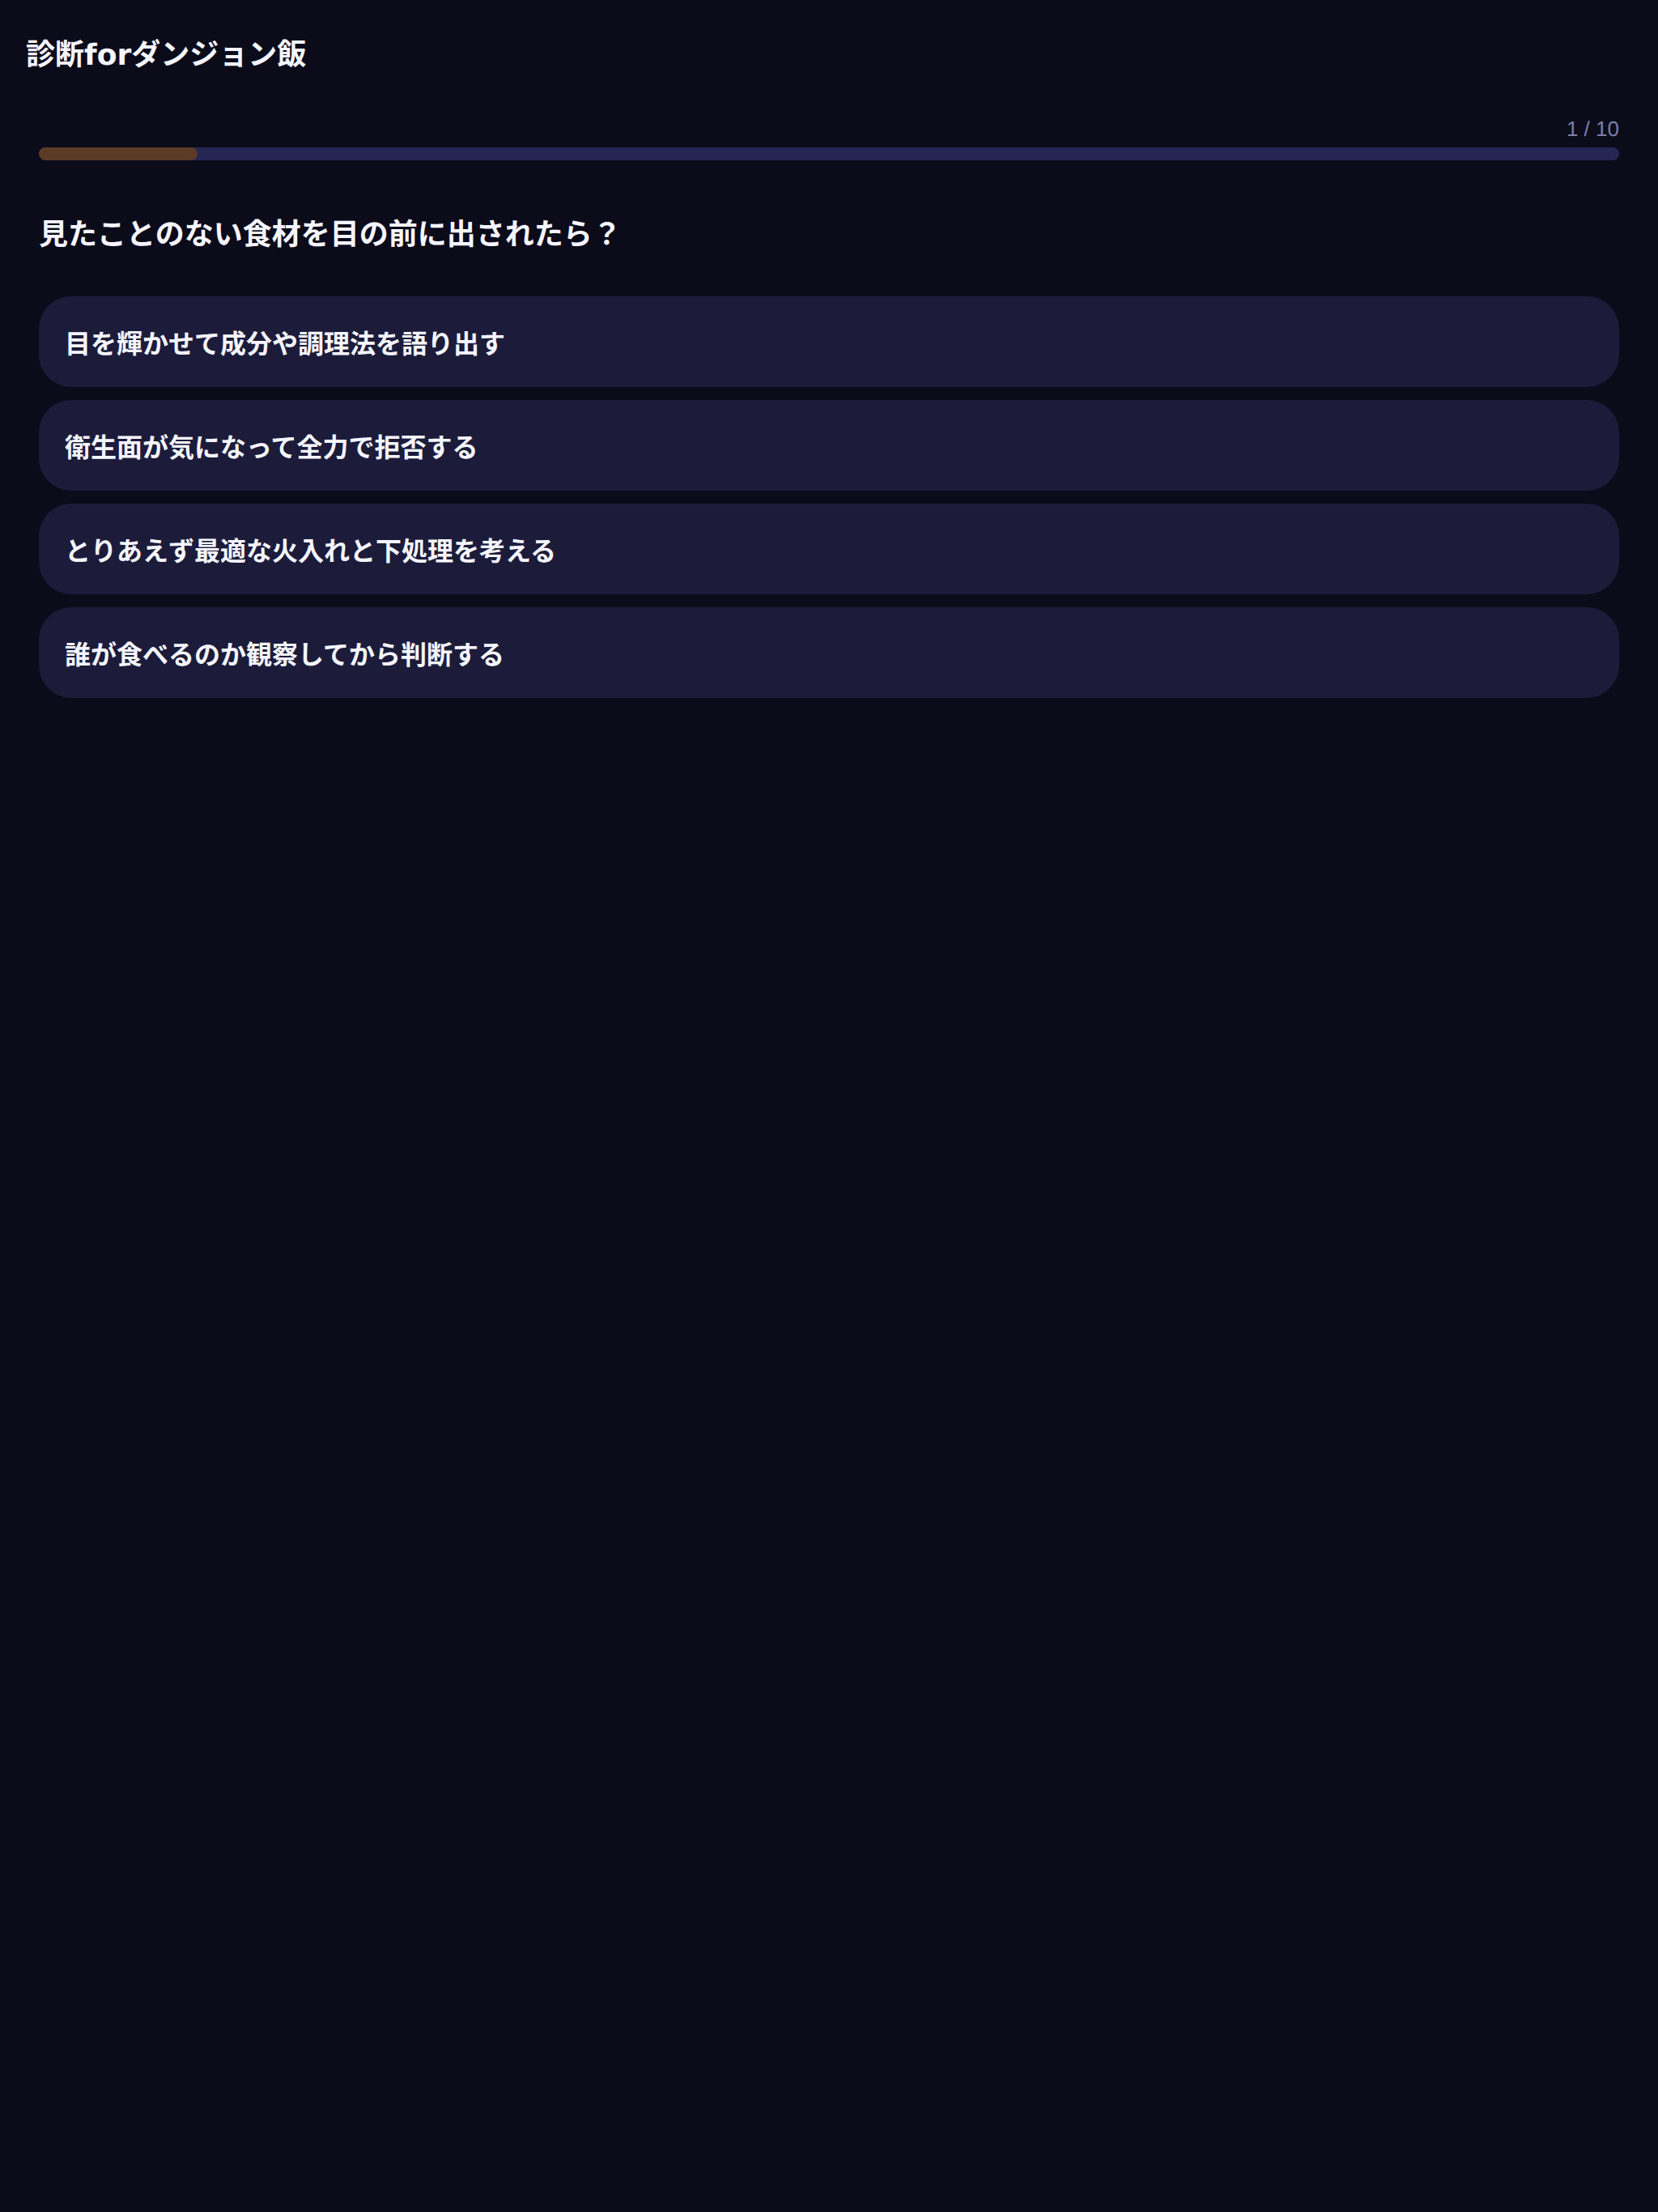Return home via the ダンジョン飯 header title
Image resolution: width=1658 pixels, height=2212 pixels.
click(166, 53)
